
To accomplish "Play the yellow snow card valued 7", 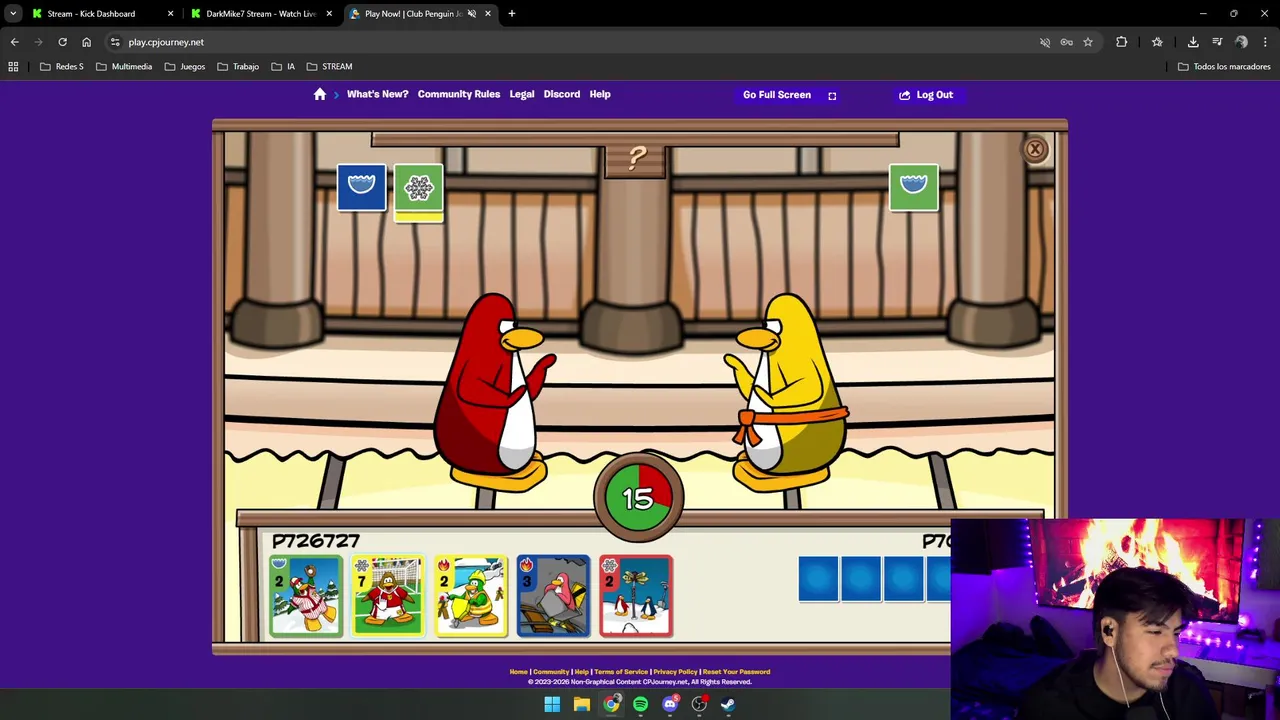I will (388, 596).
